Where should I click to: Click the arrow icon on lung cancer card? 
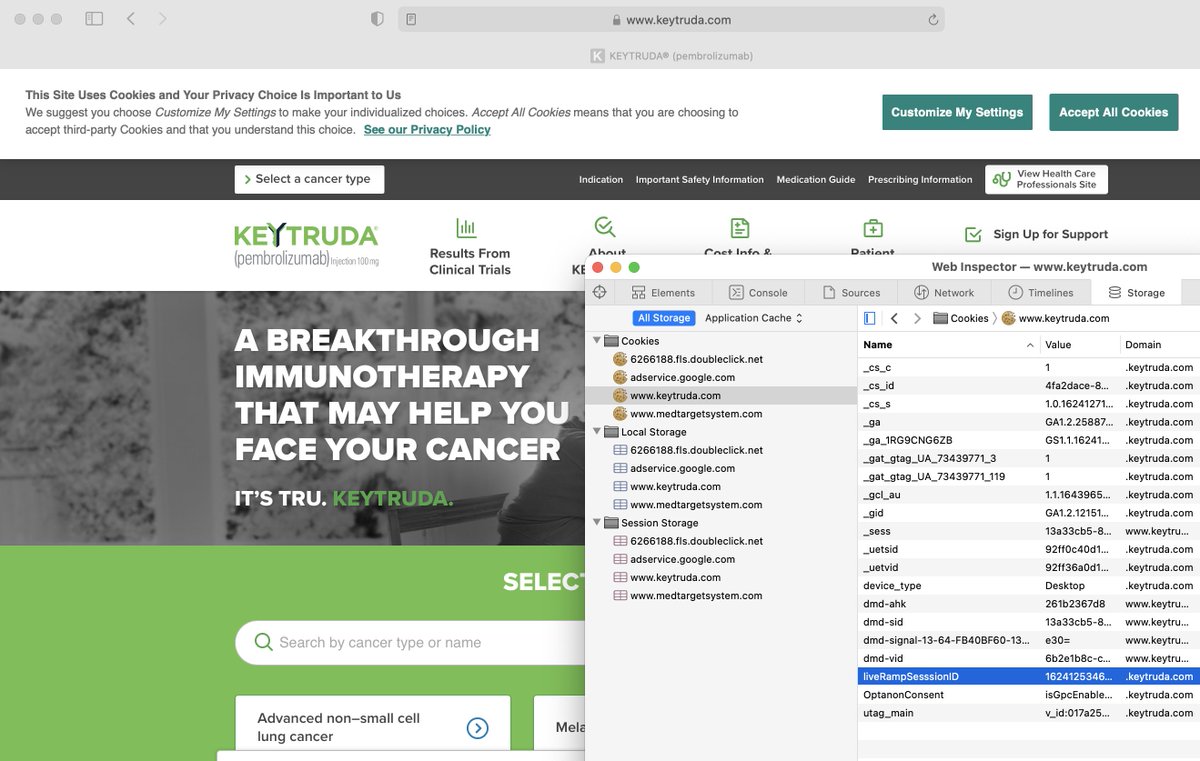click(x=478, y=728)
